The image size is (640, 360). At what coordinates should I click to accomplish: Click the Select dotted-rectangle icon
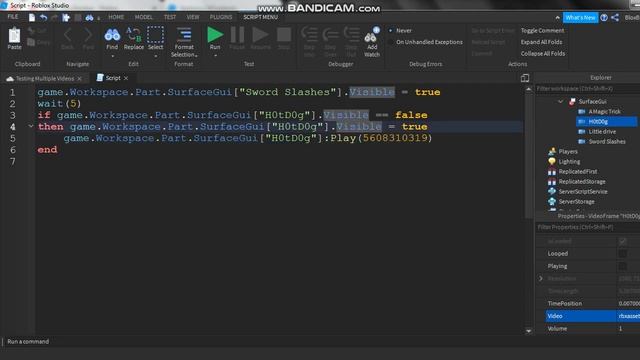click(x=155, y=35)
